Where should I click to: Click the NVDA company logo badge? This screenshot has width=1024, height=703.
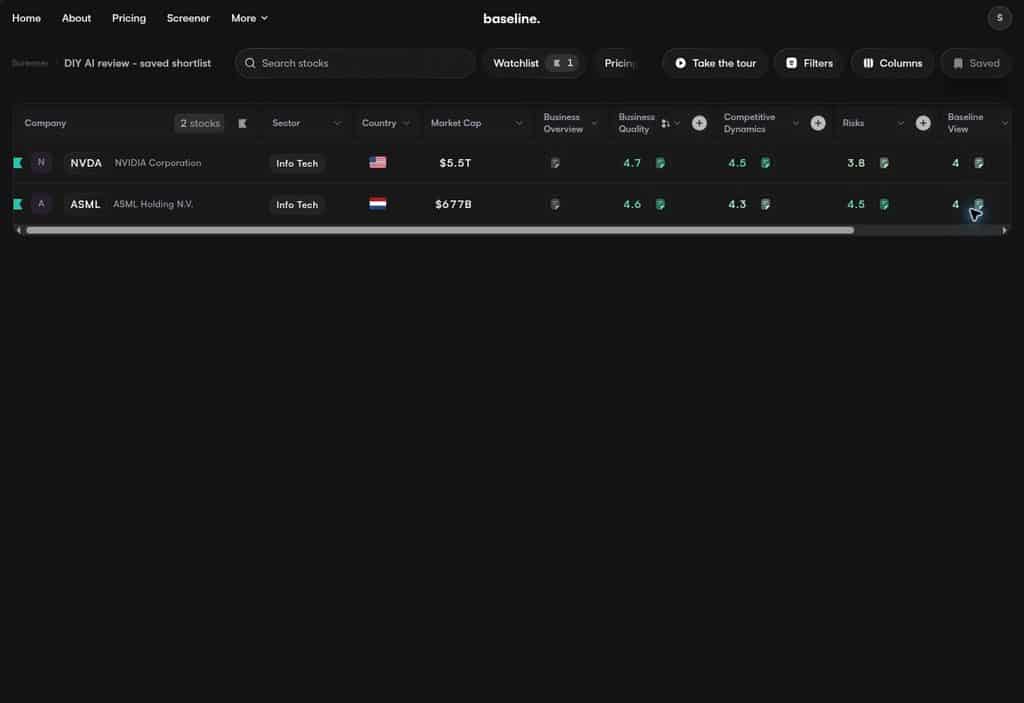41,163
